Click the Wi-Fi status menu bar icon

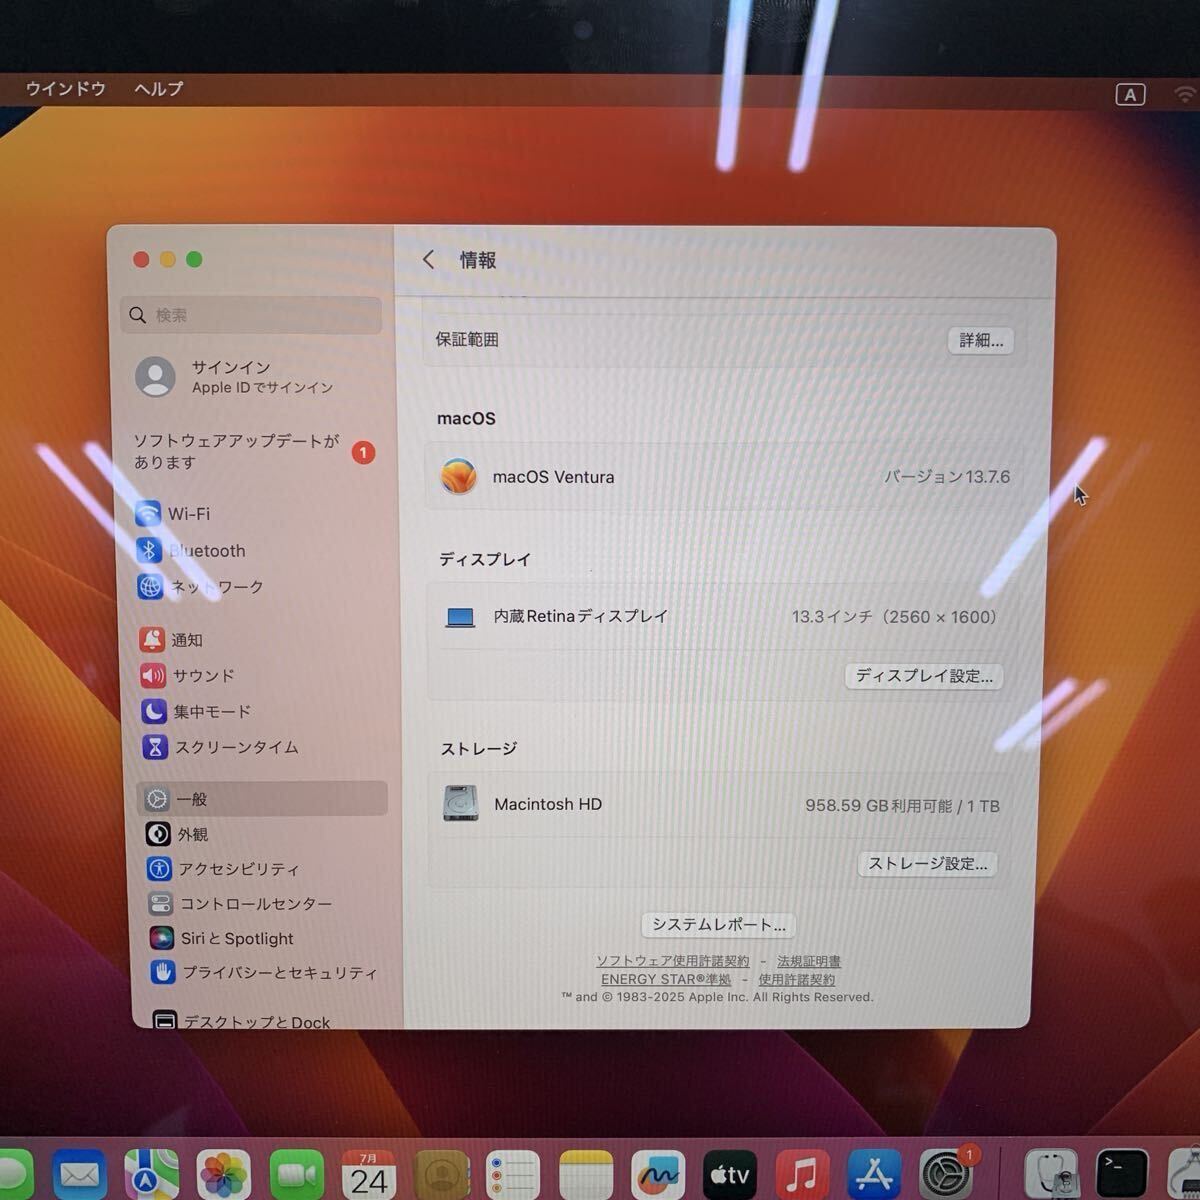[1187, 95]
